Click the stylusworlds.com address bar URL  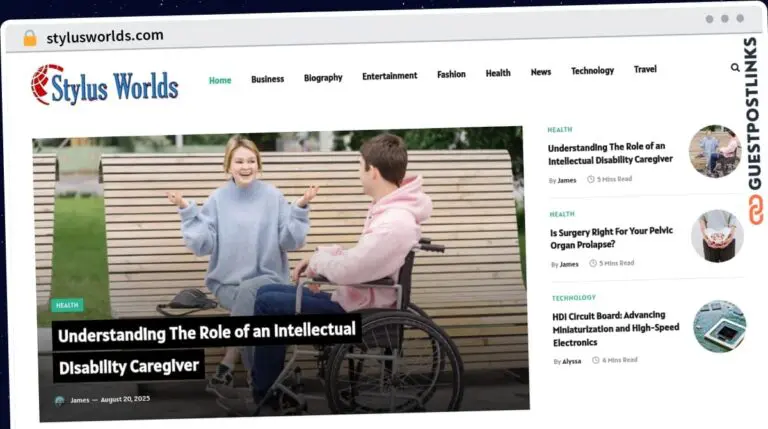click(105, 36)
